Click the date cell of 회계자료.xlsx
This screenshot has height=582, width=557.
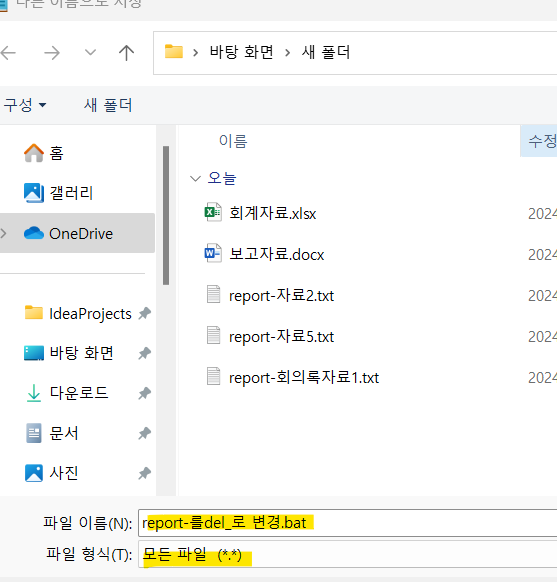point(542,214)
